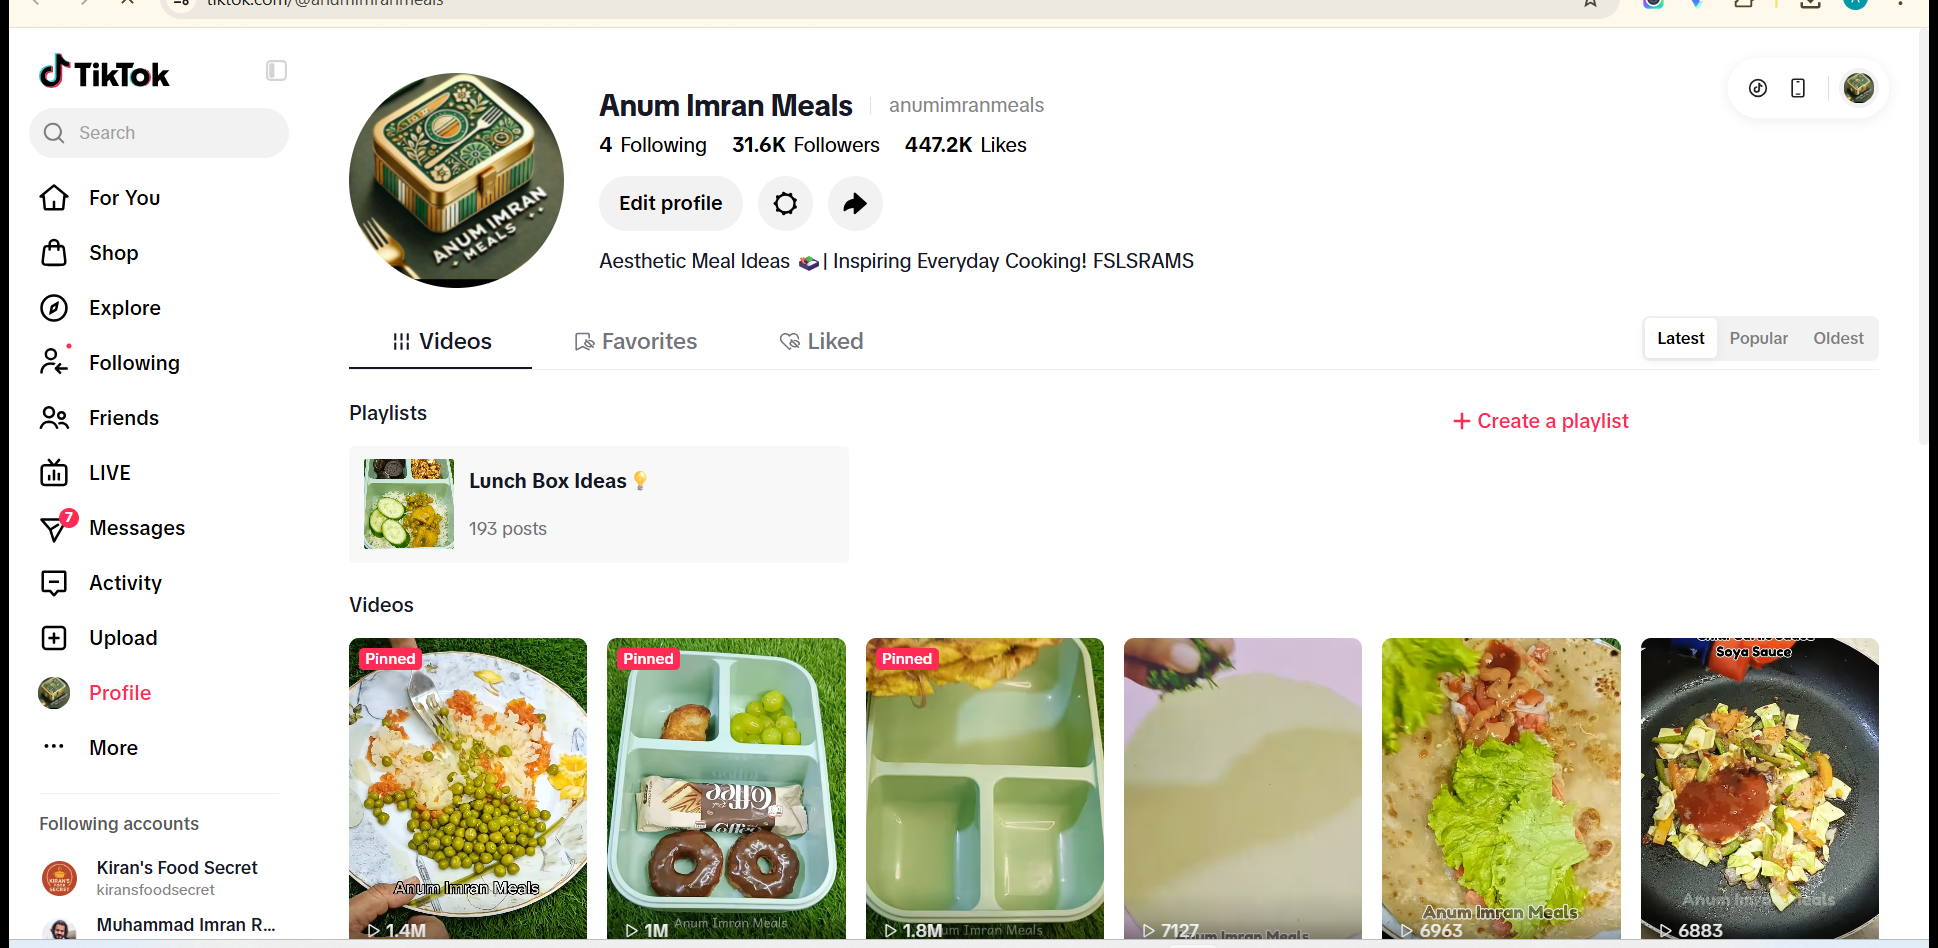Click the share profile arrow icon

pyautogui.click(x=855, y=204)
